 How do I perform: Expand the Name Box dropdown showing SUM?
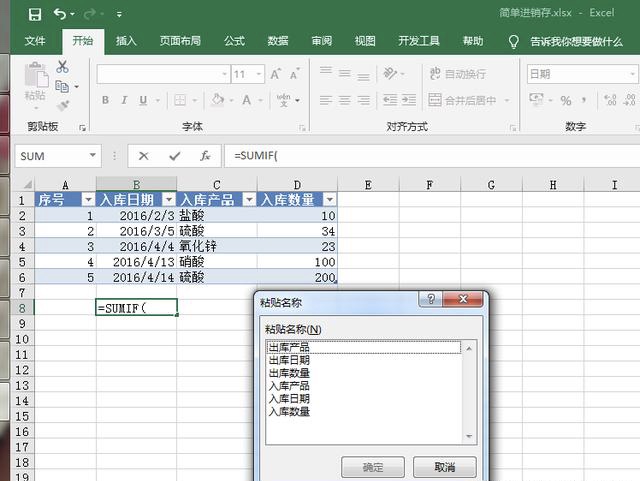(93, 156)
